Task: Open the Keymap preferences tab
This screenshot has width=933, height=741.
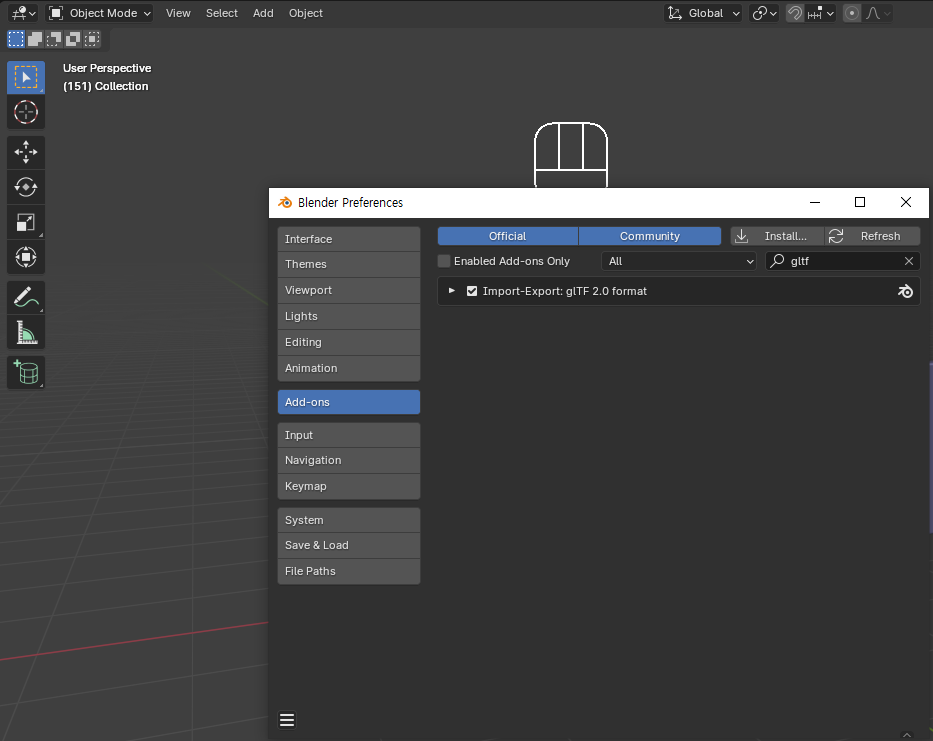Action: (x=349, y=486)
